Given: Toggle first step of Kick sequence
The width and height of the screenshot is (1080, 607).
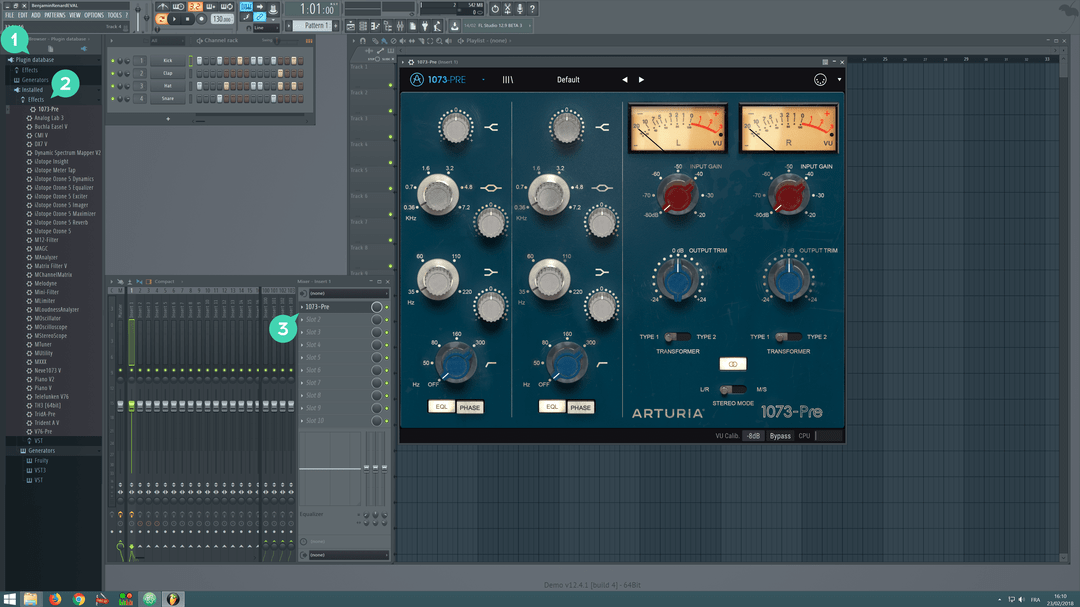Looking at the screenshot, I should (x=199, y=61).
